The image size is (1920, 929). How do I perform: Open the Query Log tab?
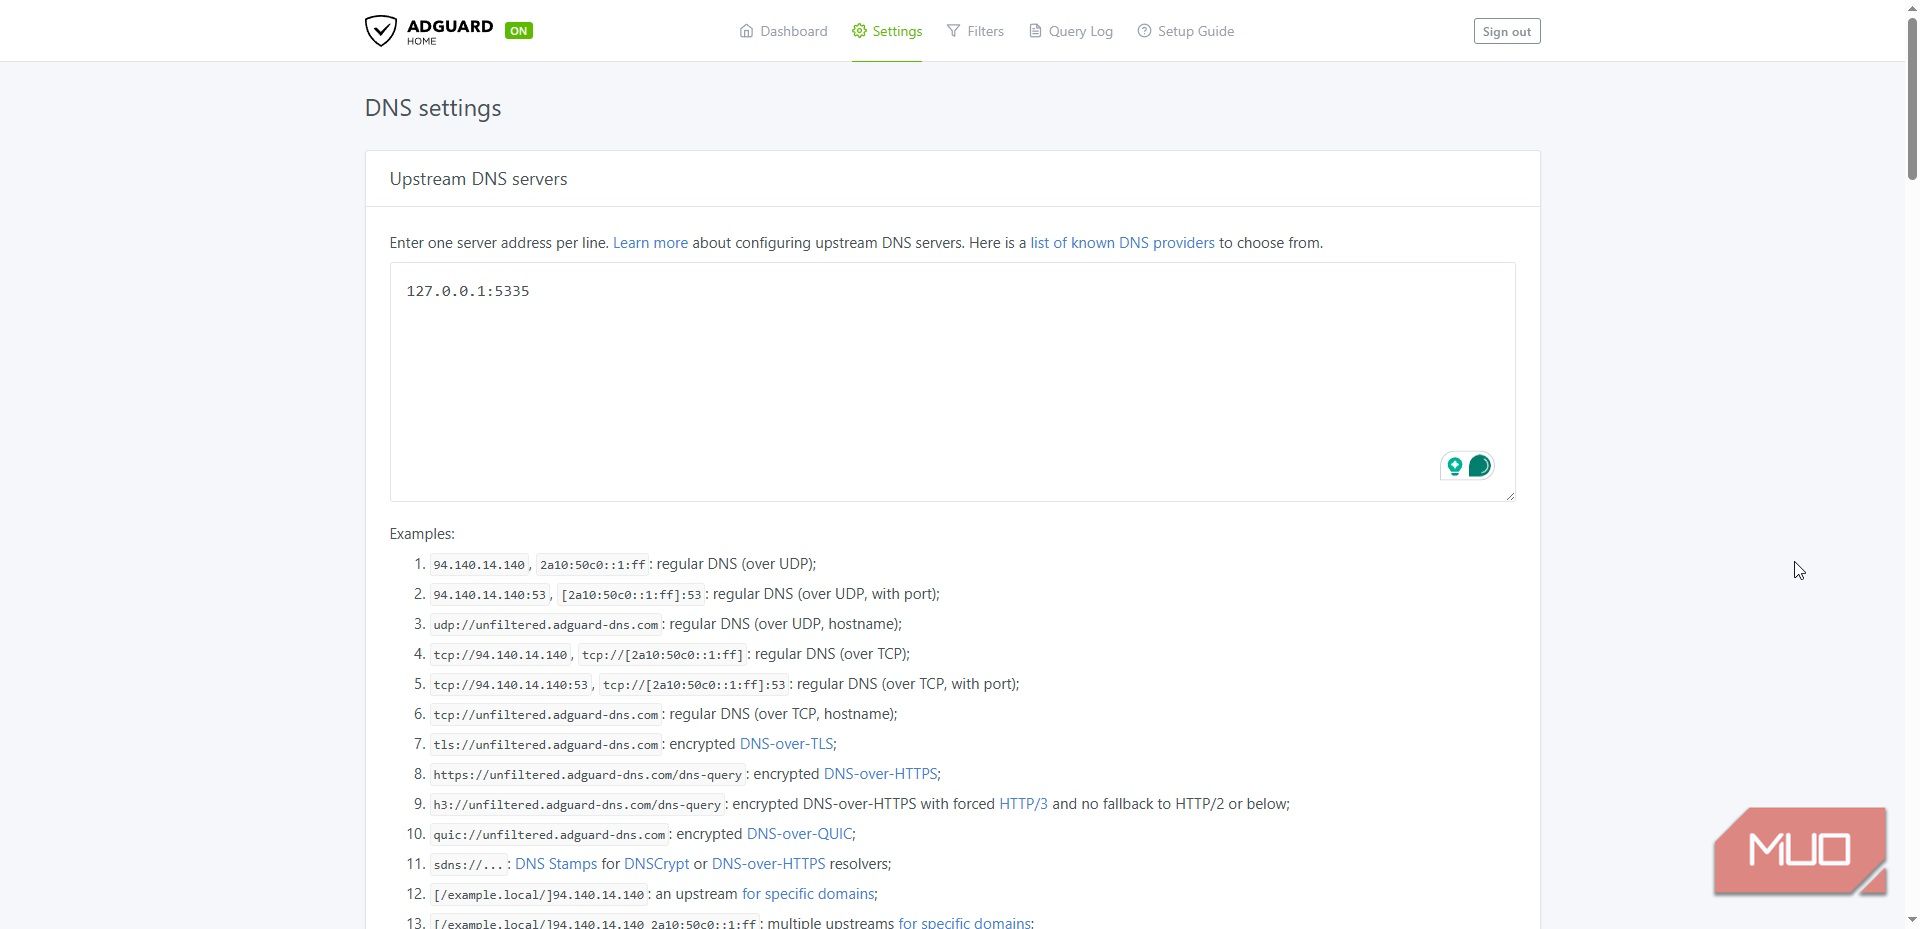click(1070, 31)
